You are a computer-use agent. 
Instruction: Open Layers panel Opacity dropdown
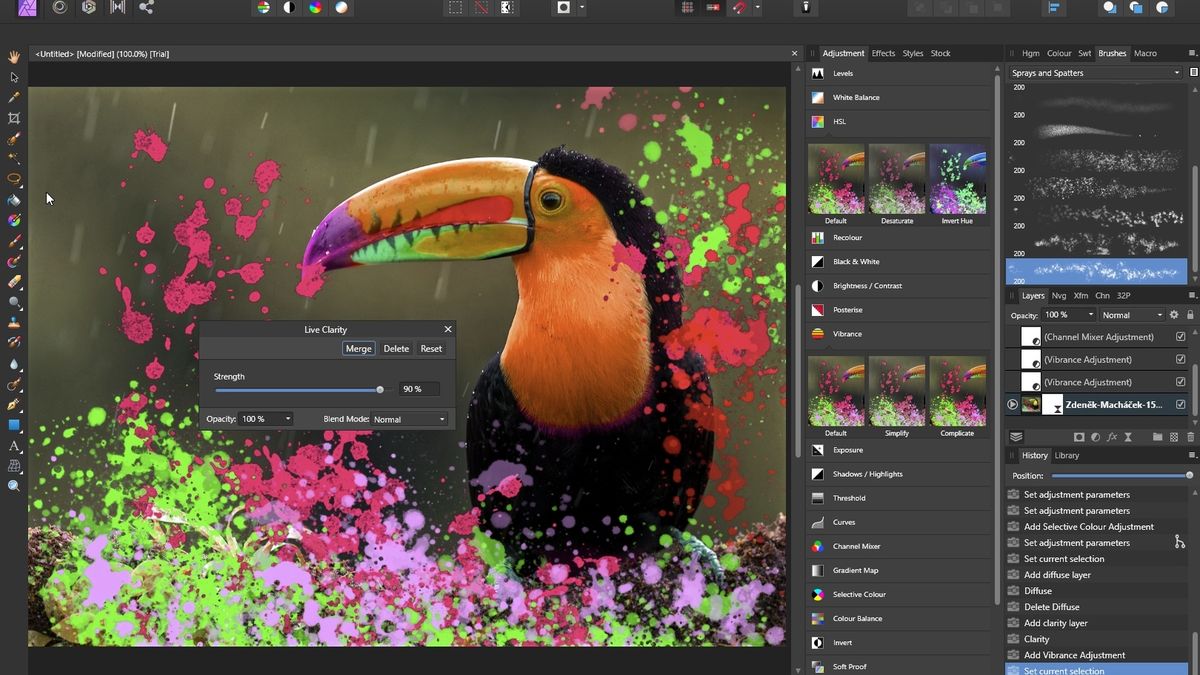[1069, 315]
